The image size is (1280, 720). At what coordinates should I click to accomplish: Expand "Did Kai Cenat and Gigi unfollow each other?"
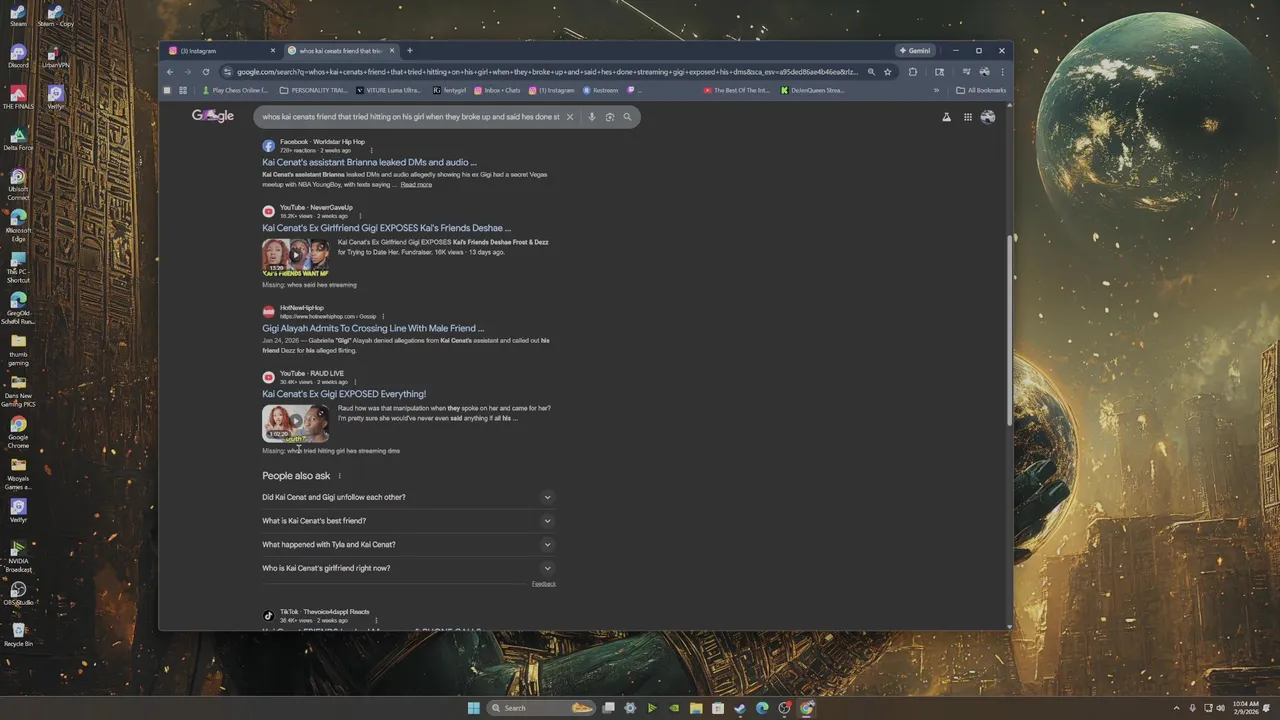point(408,497)
